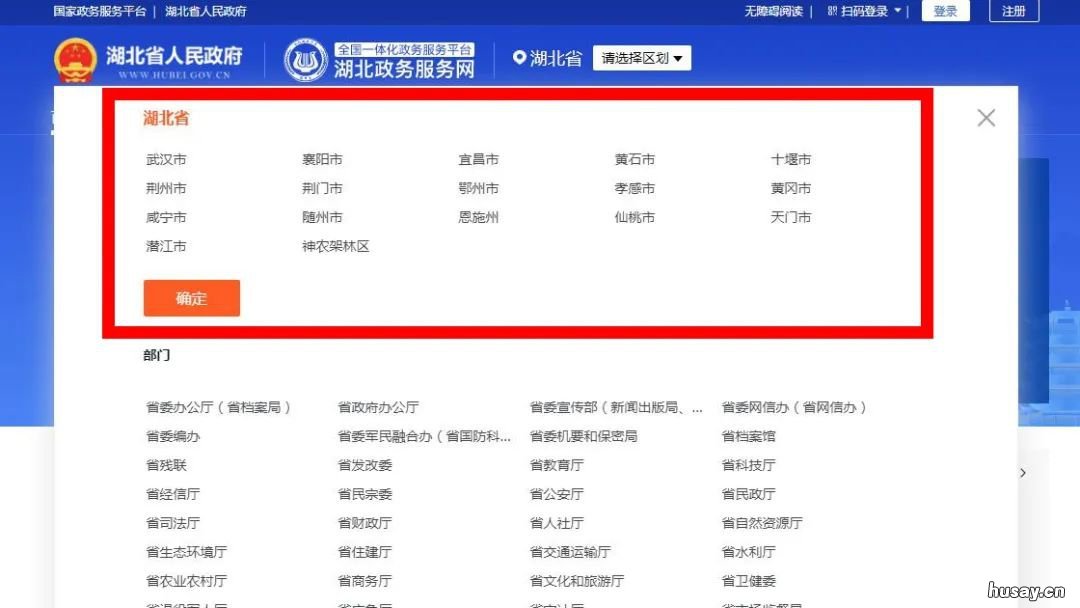This screenshot has height=608, width=1080.
Task: Select 神农架林区 from the region list
Action: [x=336, y=245]
